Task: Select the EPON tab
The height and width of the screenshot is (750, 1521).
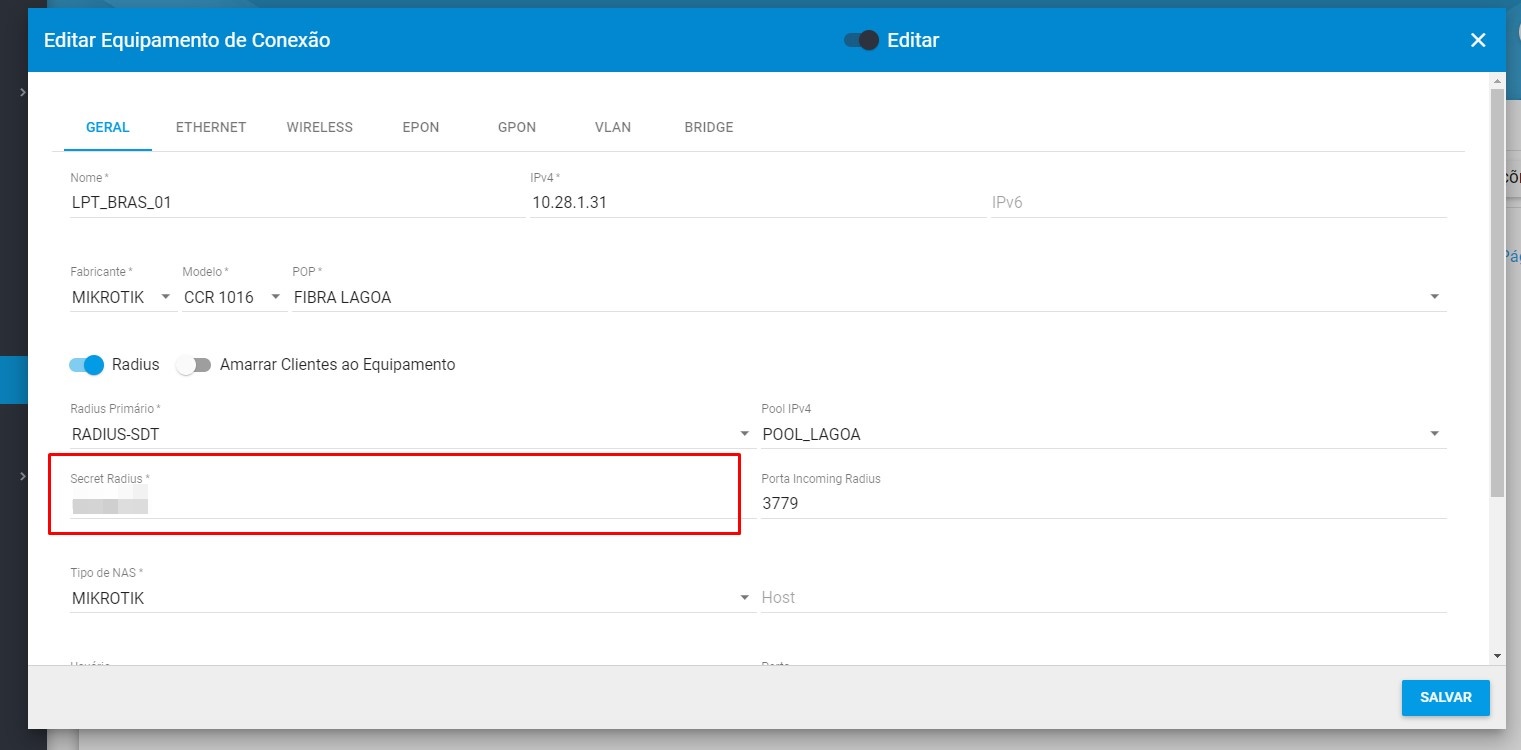Action: coord(421,128)
